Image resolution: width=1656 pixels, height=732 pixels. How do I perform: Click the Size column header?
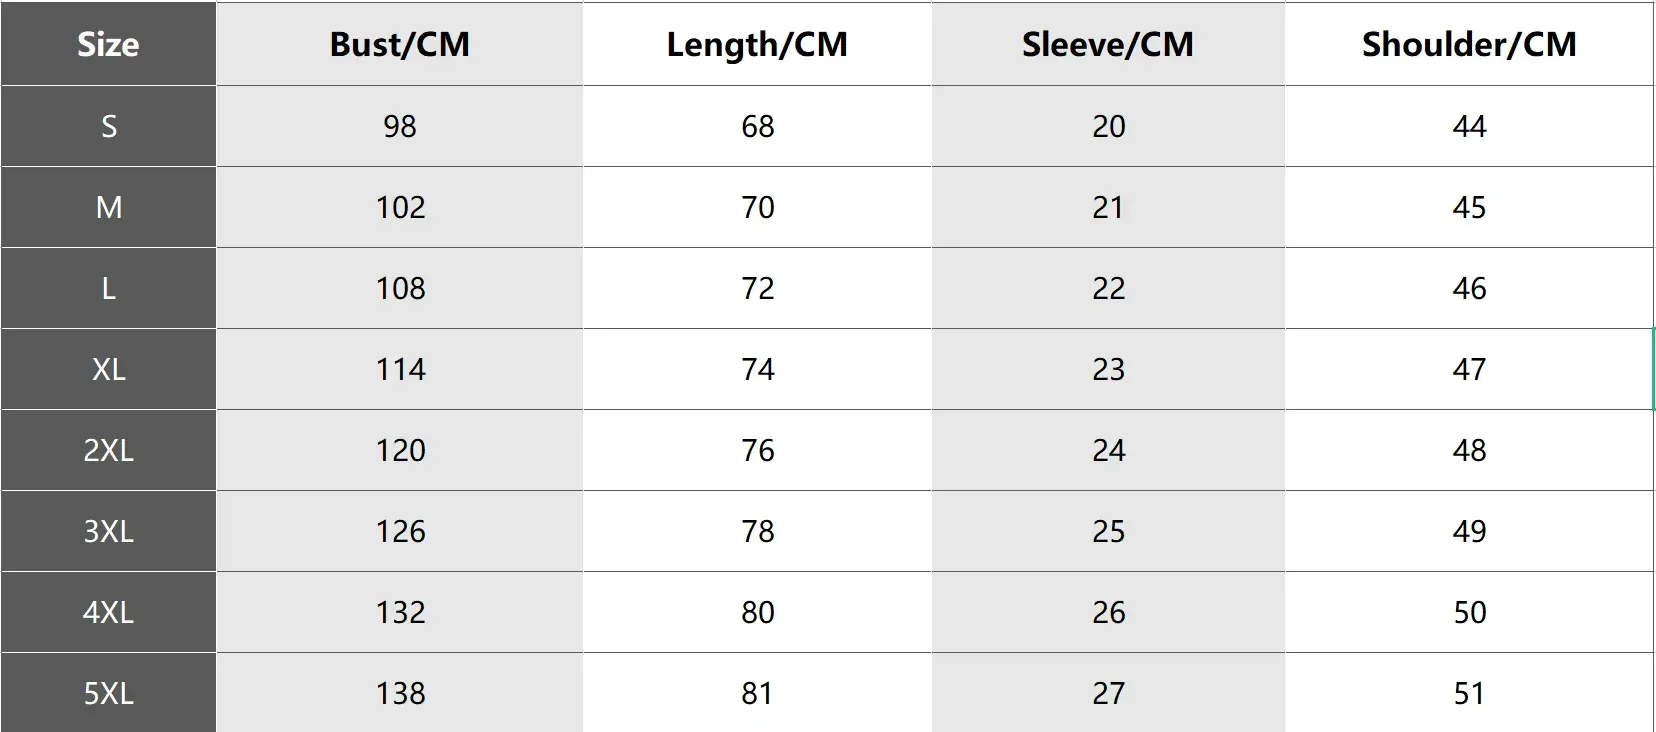108,44
